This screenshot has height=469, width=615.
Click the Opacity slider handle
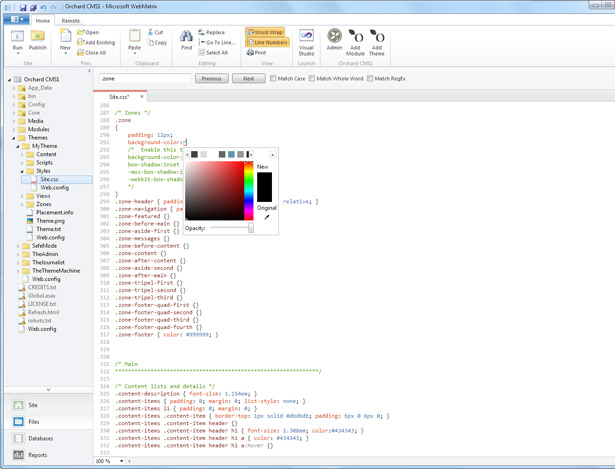(250, 228)
